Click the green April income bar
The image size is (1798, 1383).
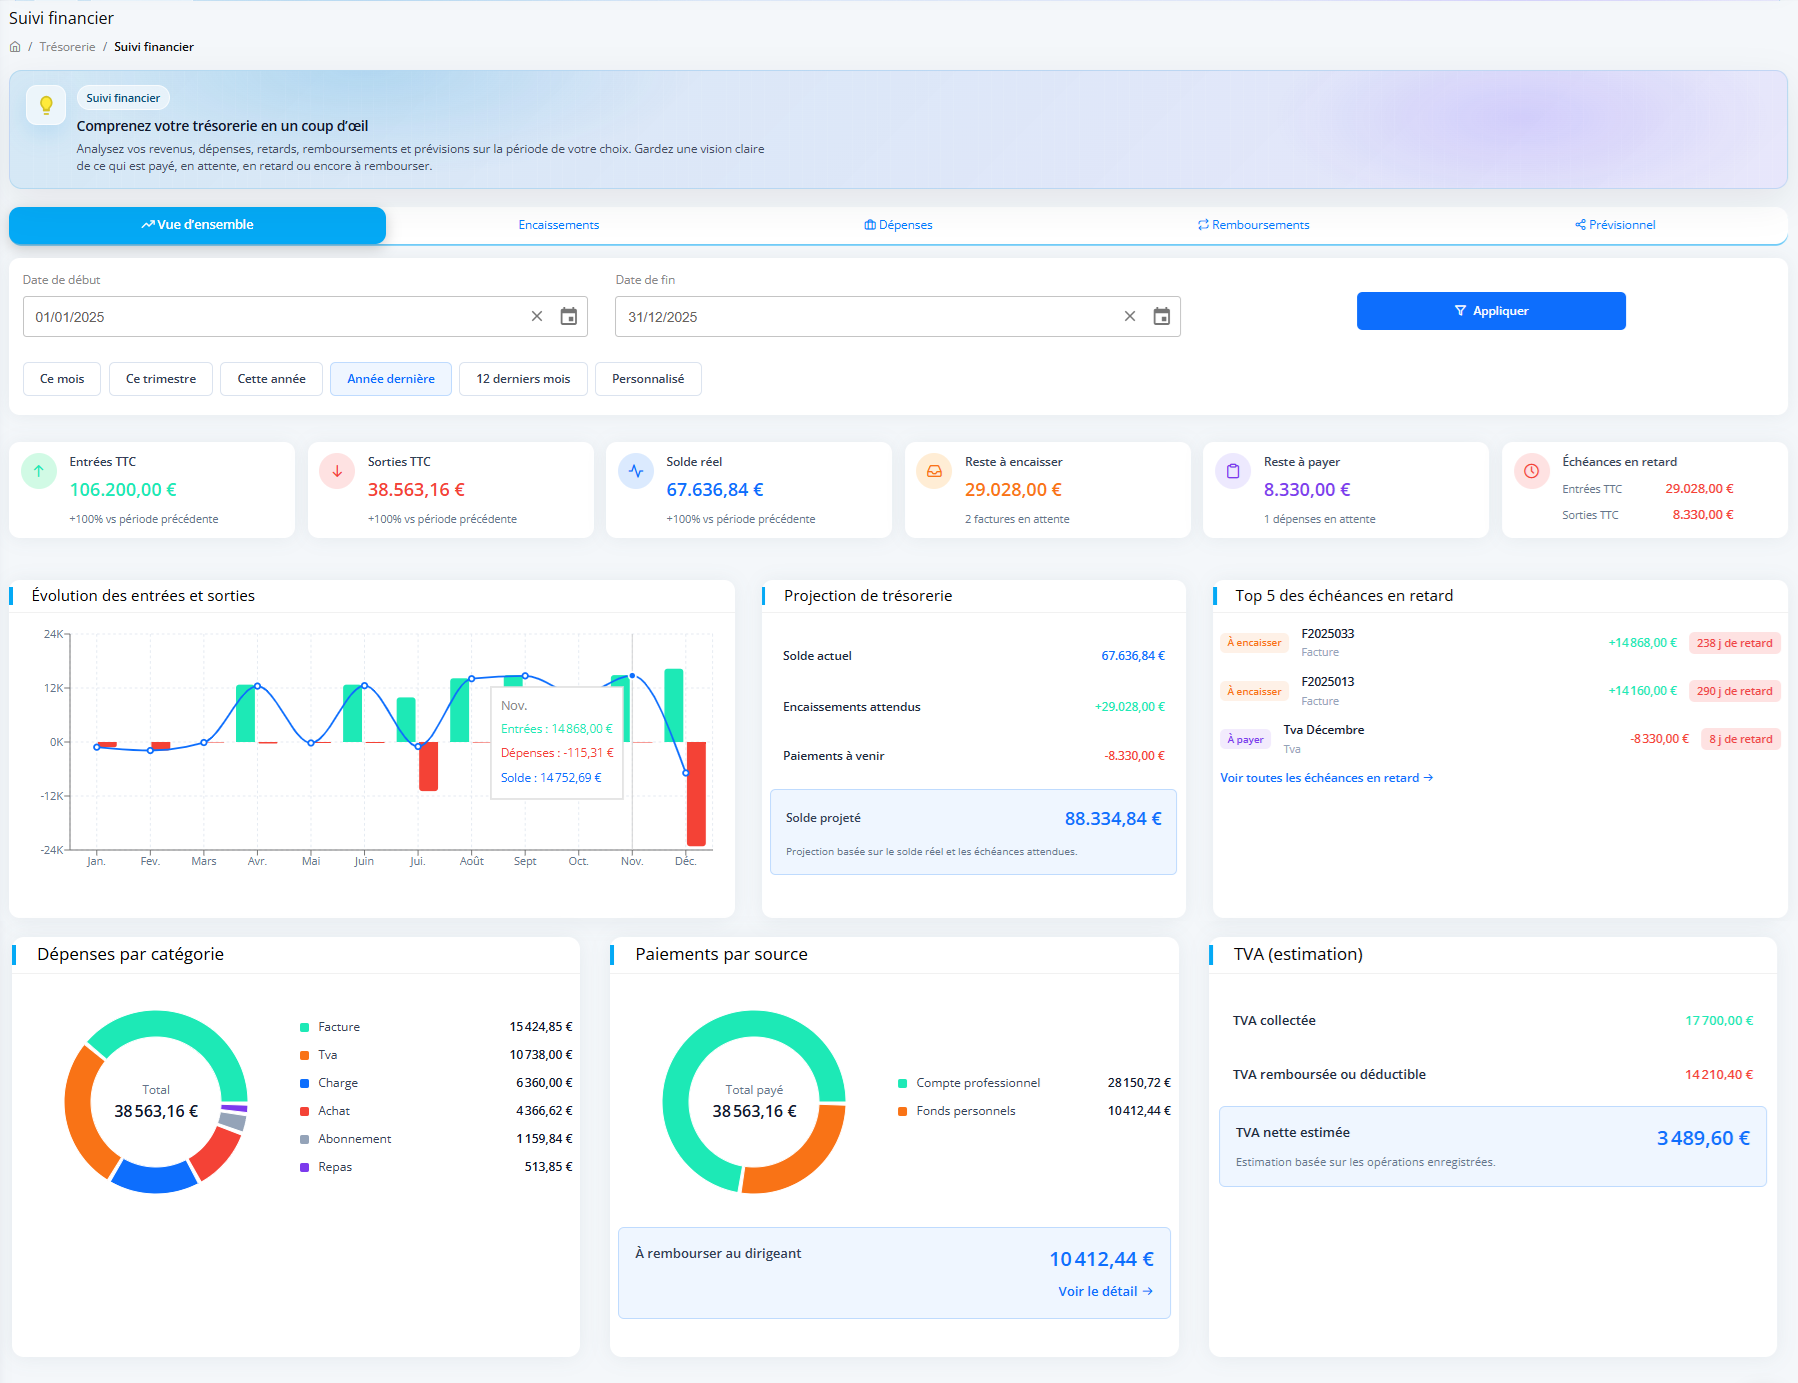(x=245, y=713)
